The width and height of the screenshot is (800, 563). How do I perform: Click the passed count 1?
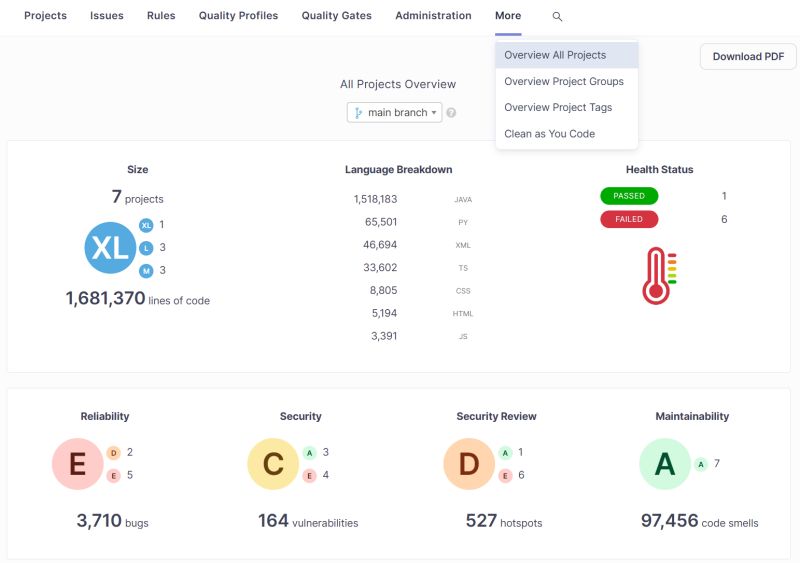point(724,196)
